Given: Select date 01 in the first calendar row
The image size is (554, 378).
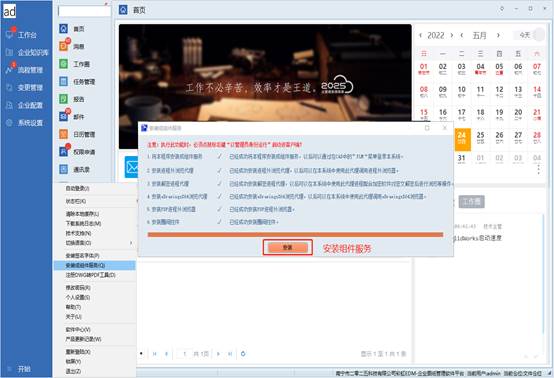Looking at the screenshot, I should (424, 69).
